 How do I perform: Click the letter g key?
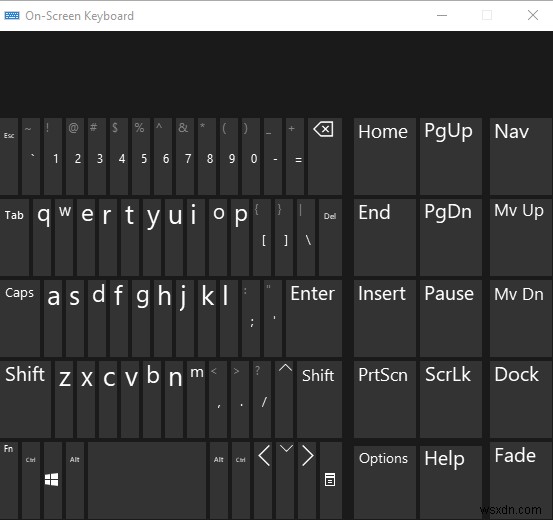point(141,318)
